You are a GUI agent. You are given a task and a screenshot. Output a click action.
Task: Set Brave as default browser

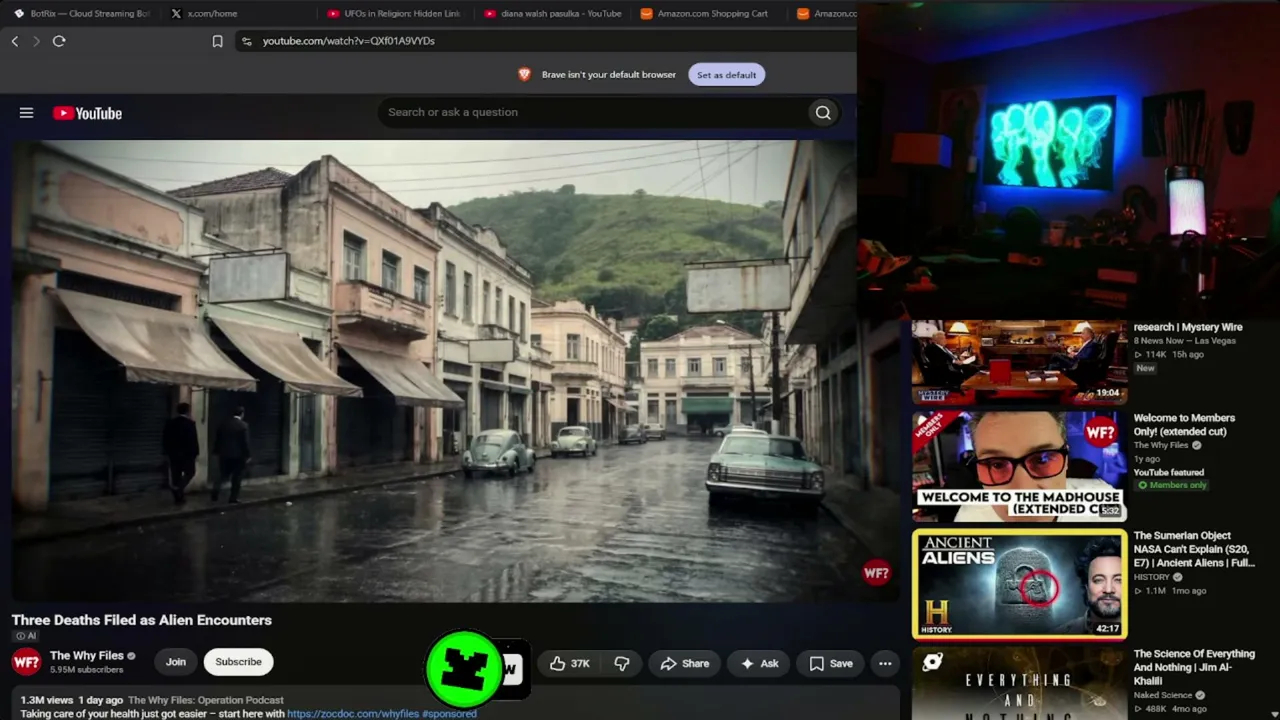727,75
